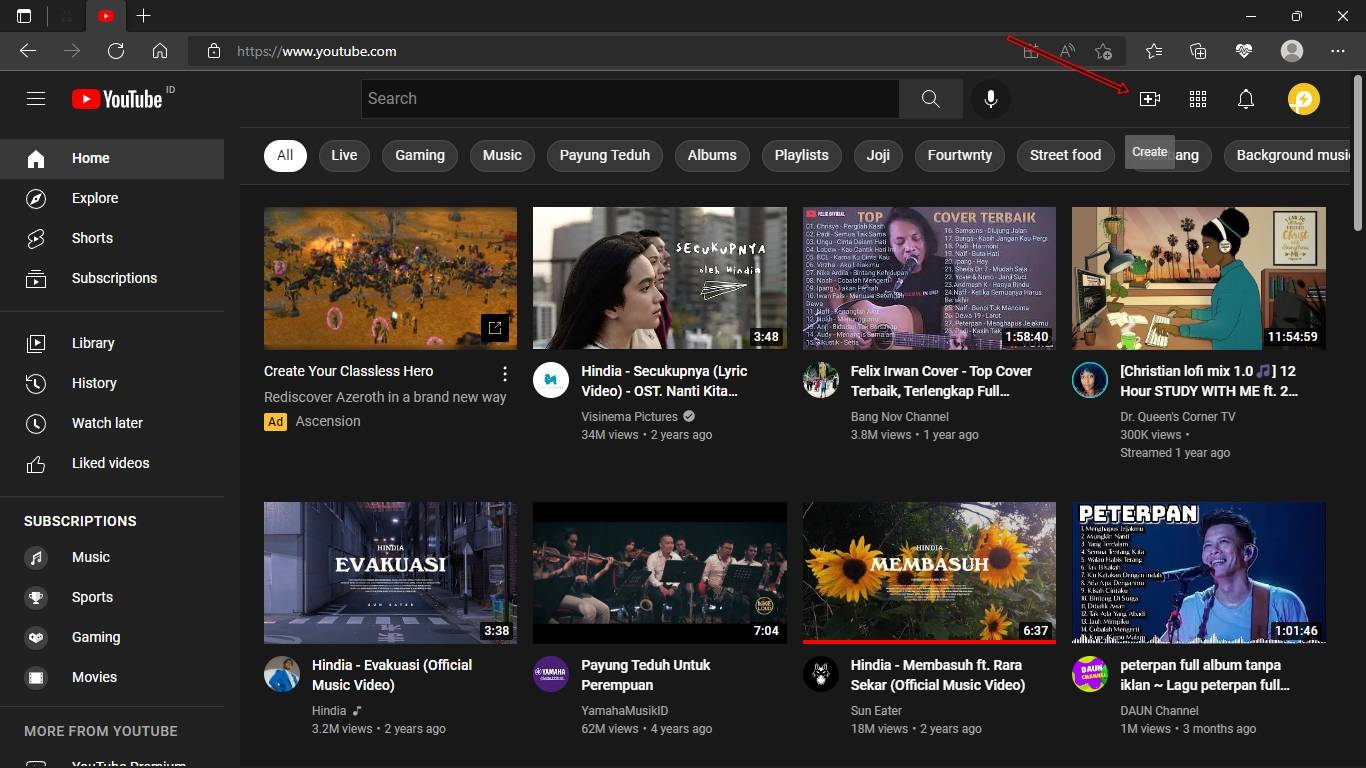Select the Albums filter chip
Screen dimensions: 1366x768
[712, 155]
